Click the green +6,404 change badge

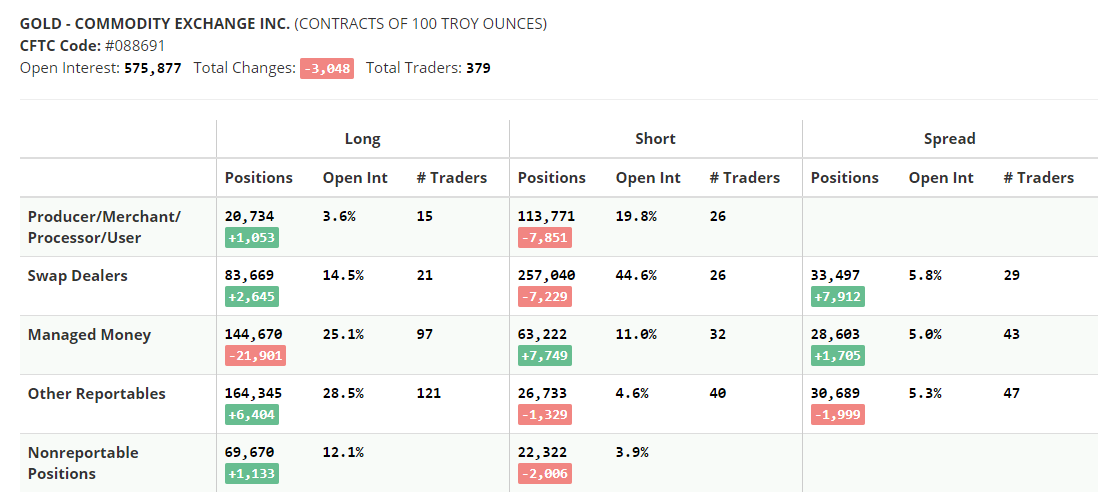[251, 415]
